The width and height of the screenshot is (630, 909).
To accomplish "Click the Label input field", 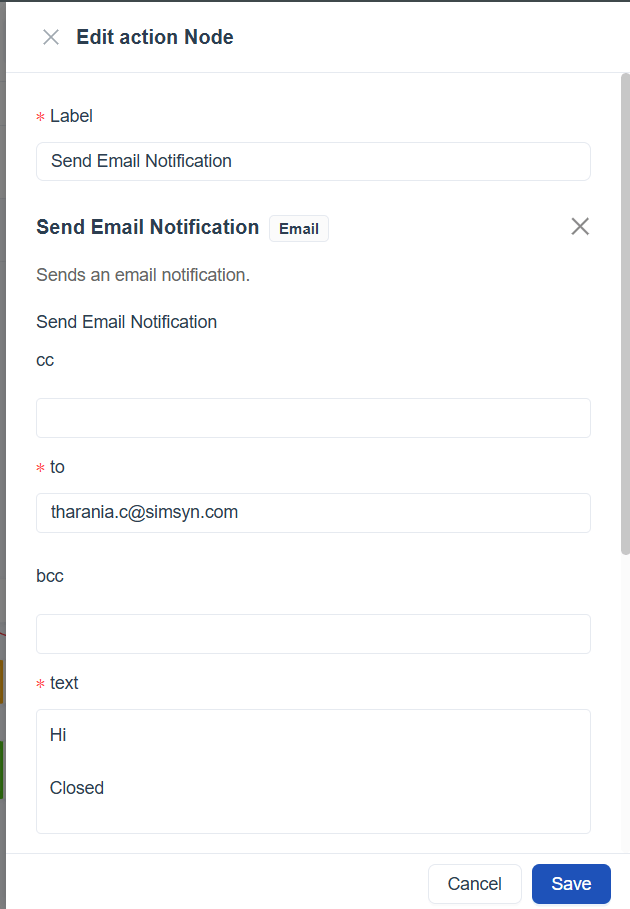I will [x=313, y=161].
